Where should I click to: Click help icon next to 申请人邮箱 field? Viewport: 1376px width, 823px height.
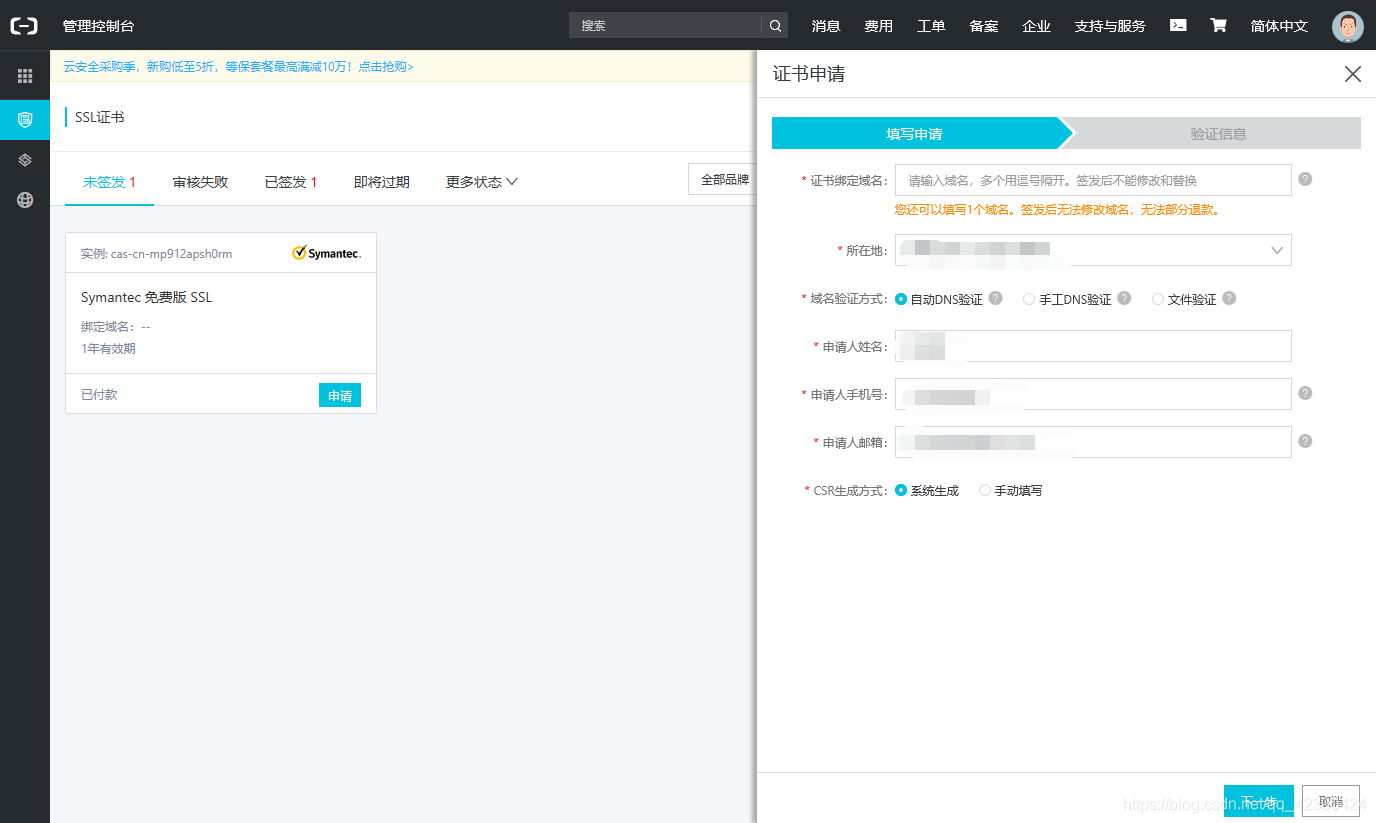pyautogui.click(x=1305, y=441)
